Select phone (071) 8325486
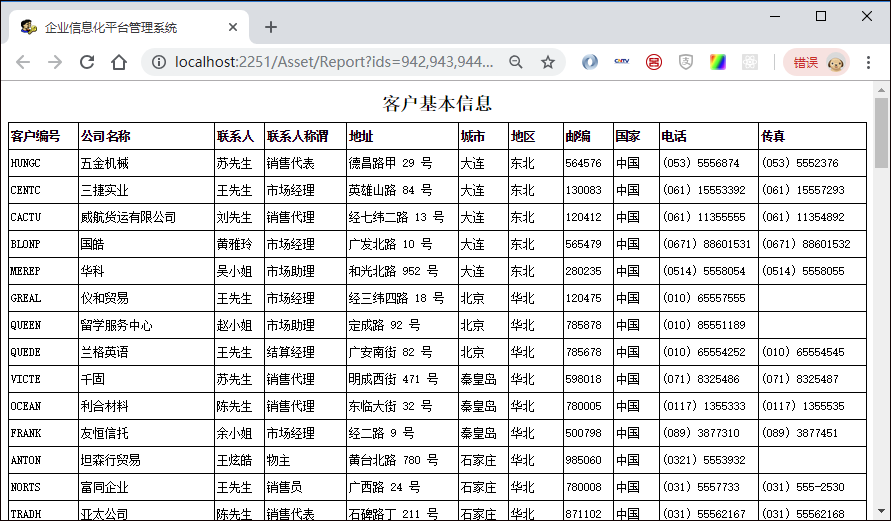This screenshot has height=521, width=891. 701,379
